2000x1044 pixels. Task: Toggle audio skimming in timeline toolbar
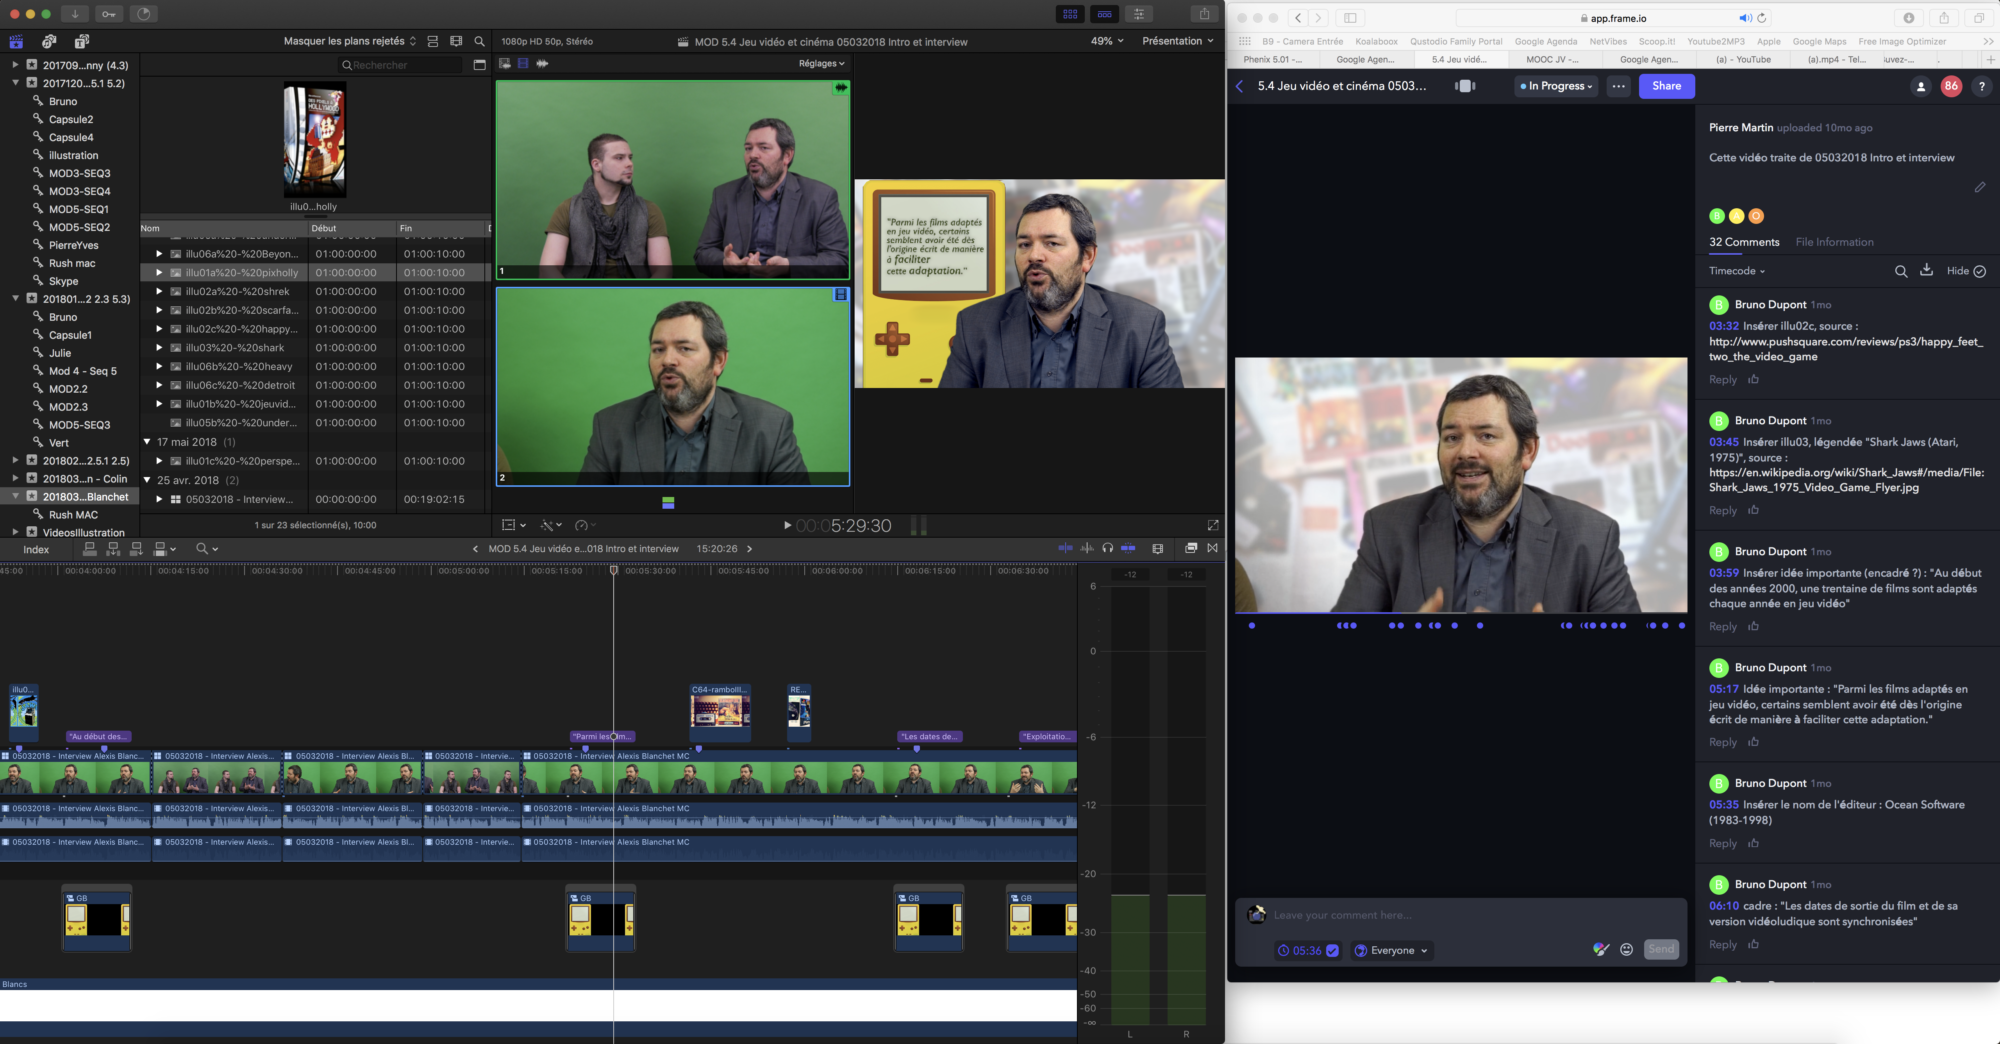(1087, 548)
